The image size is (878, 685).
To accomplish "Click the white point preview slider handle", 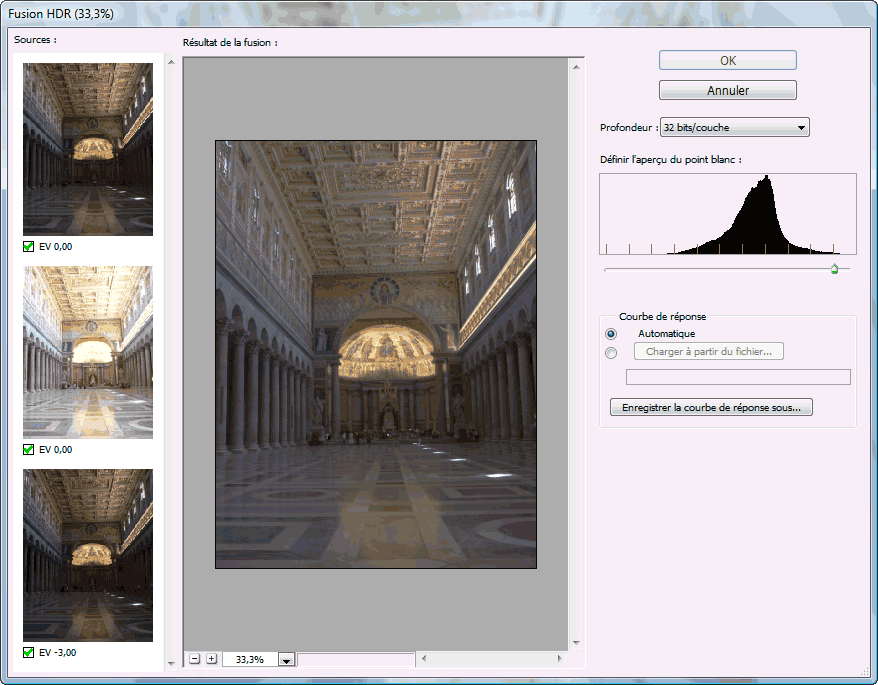I will coord(834,269).
